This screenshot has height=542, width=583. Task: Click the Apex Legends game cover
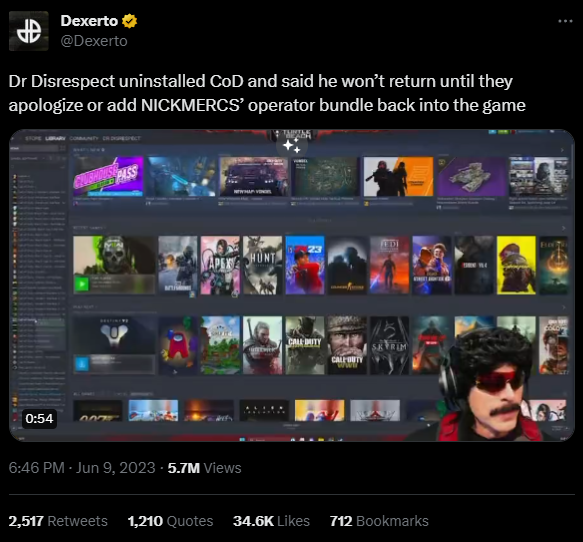[x=220, y=265]
